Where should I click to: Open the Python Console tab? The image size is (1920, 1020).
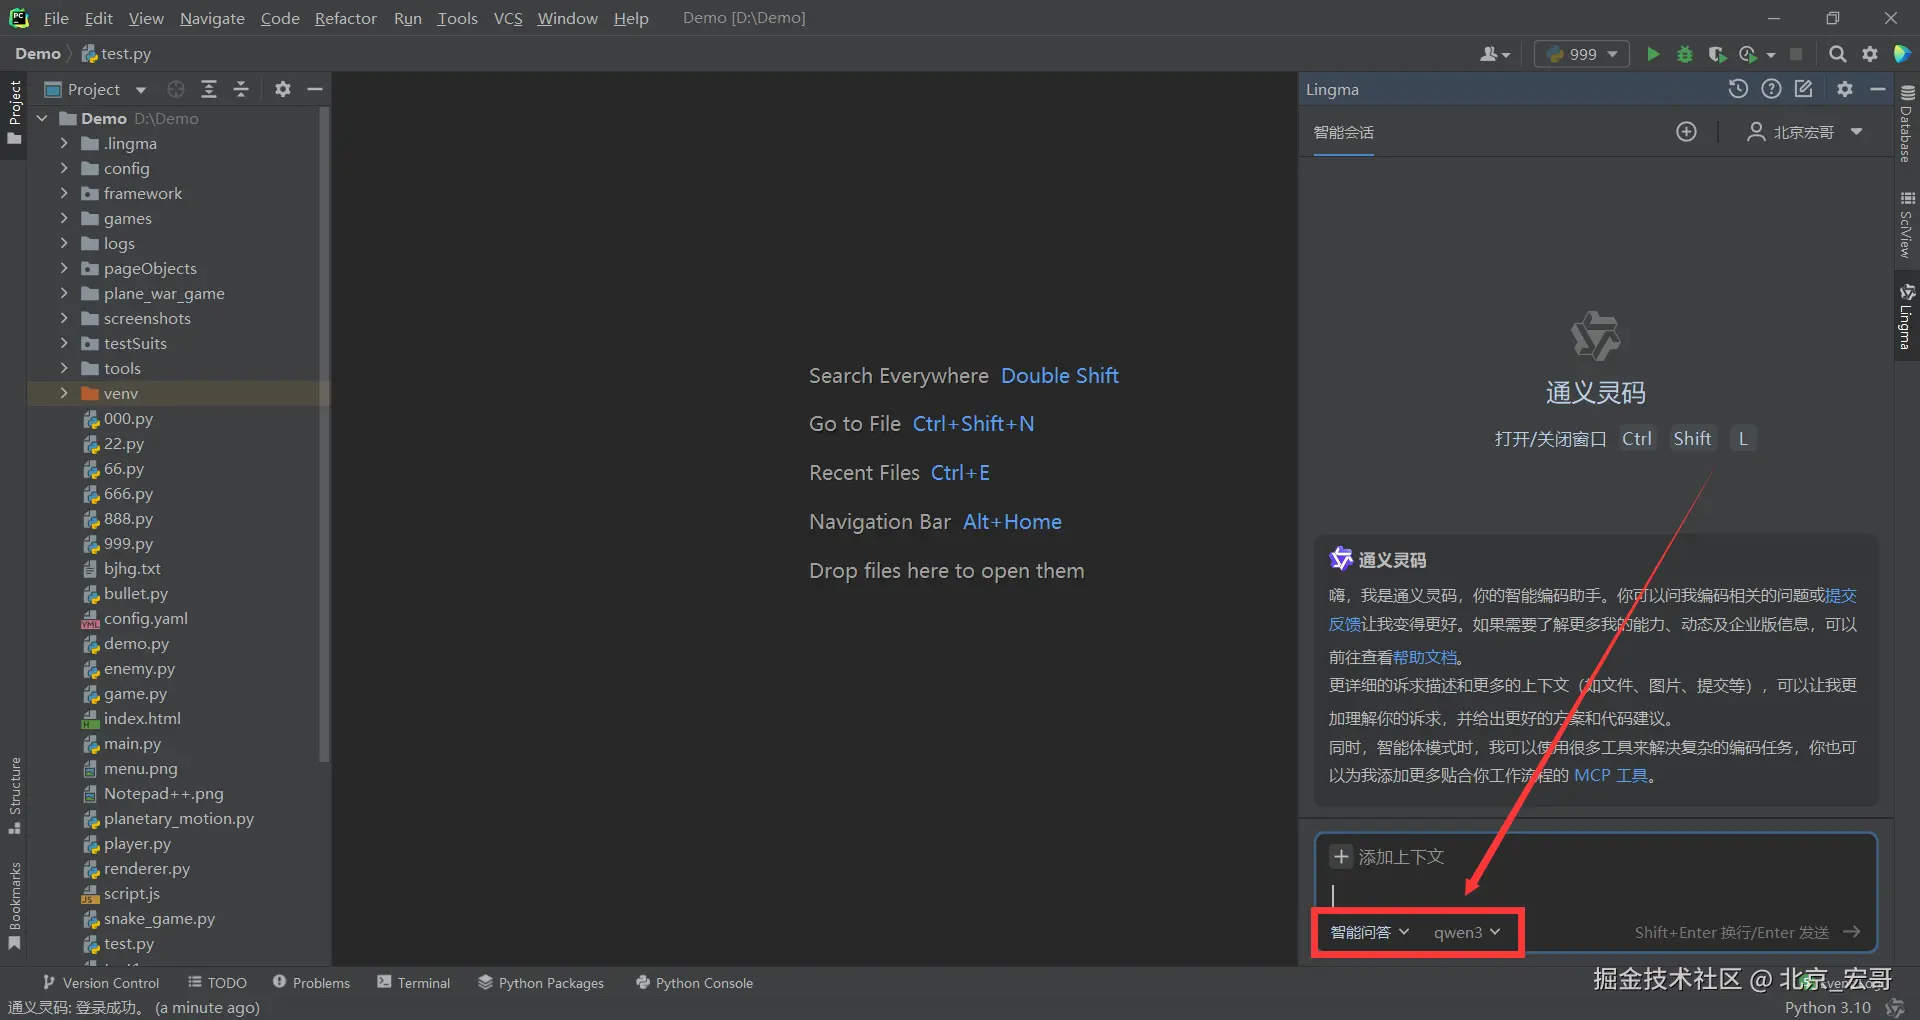click(694, 983)
